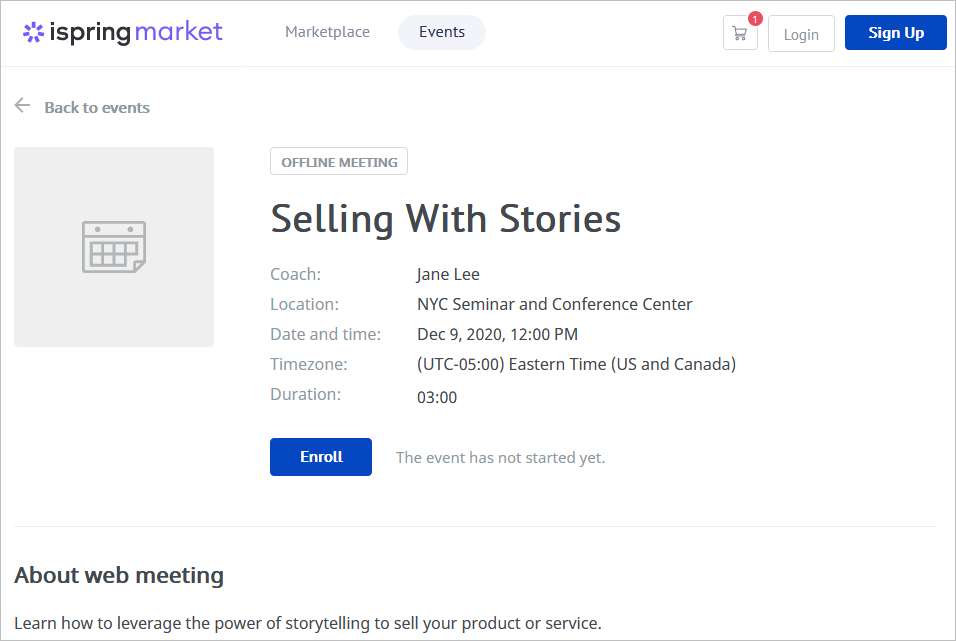Click the OFFLINE MEETING tag
The height and width of the screenshot is (641, 956).
[x=339, y=162]
